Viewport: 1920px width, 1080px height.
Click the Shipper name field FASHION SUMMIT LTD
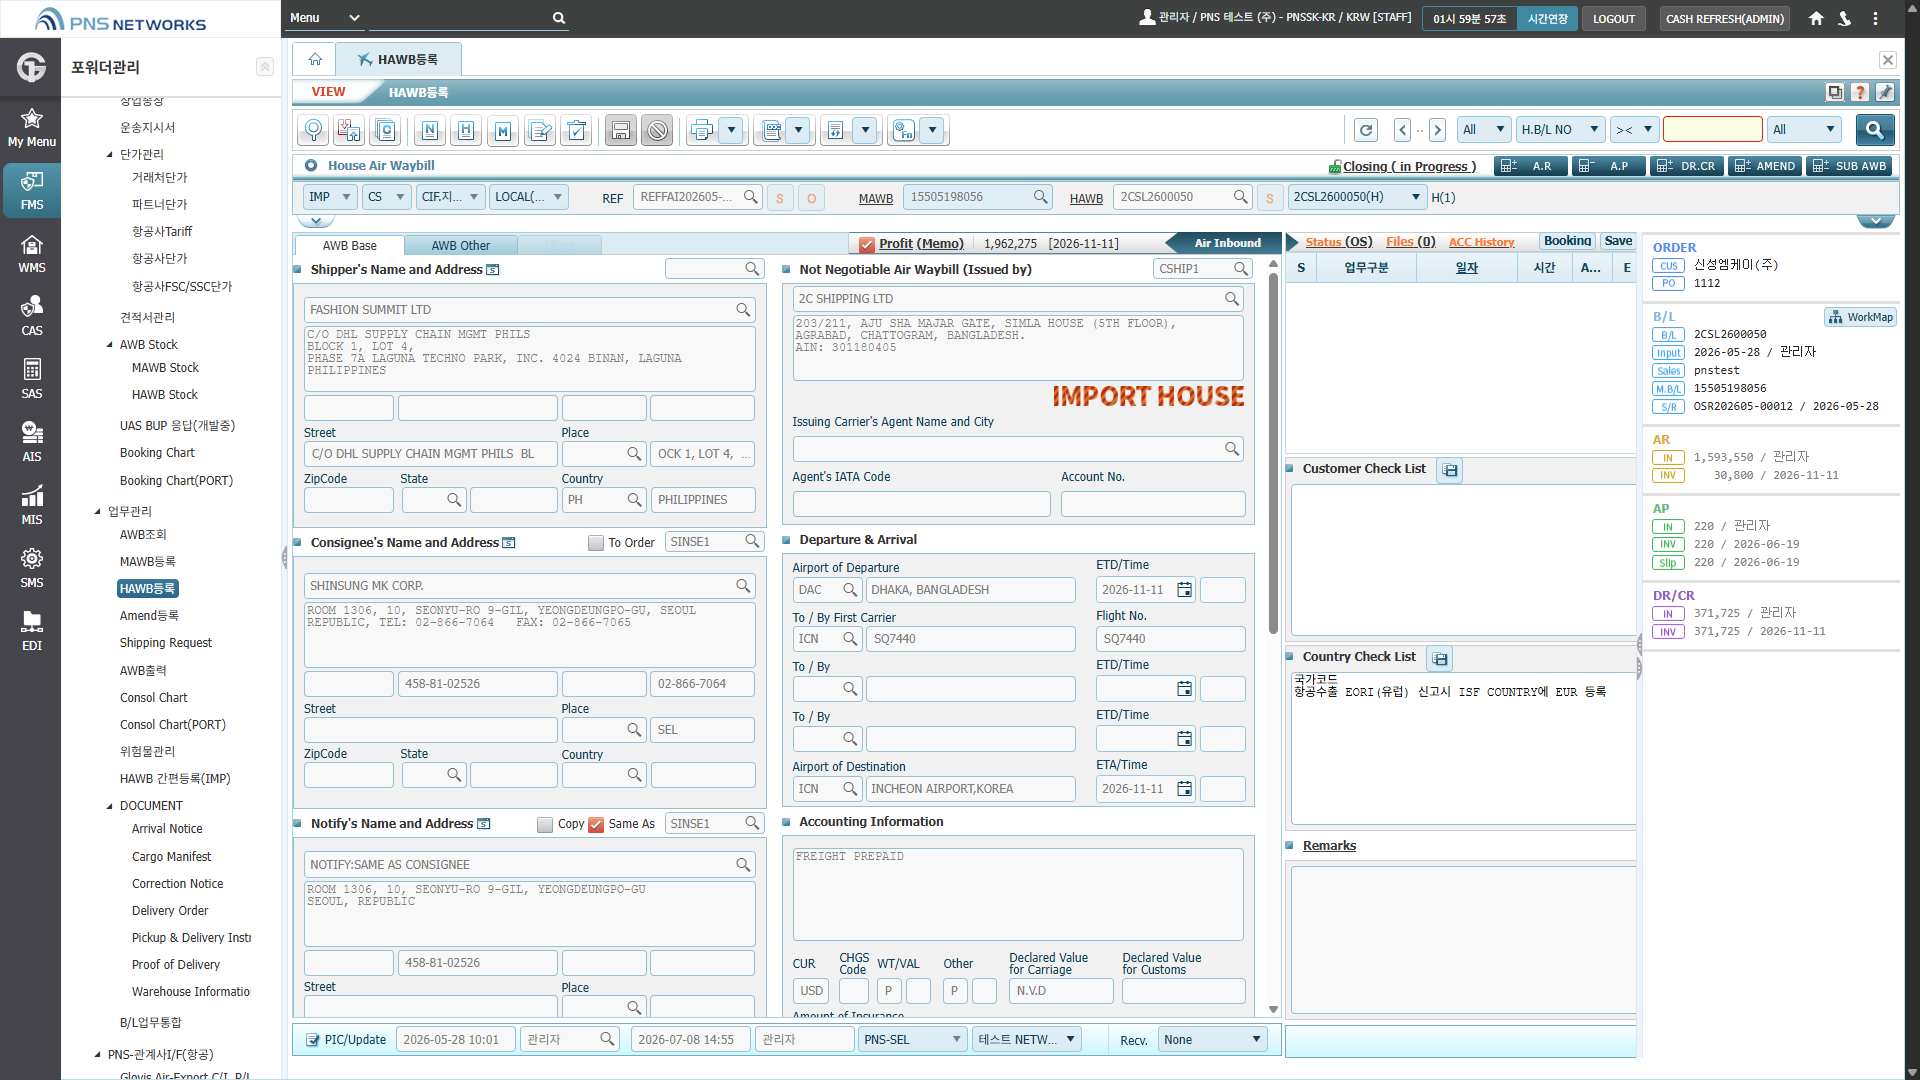pos(529,310)
